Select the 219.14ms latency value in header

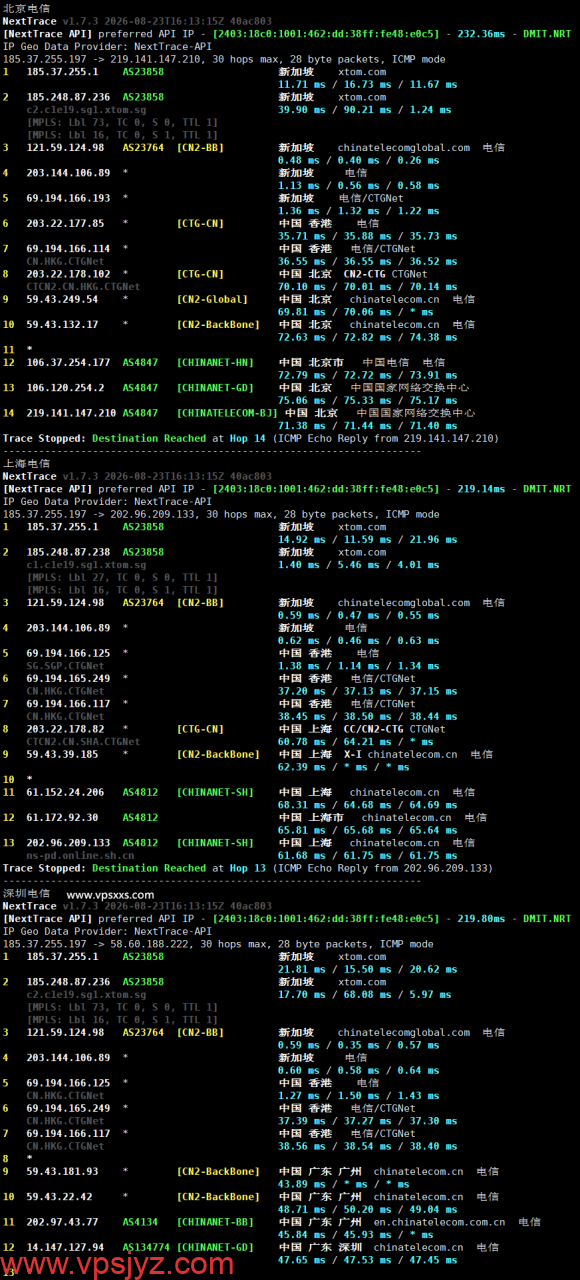pyautogui.click(x=481, y=490)
